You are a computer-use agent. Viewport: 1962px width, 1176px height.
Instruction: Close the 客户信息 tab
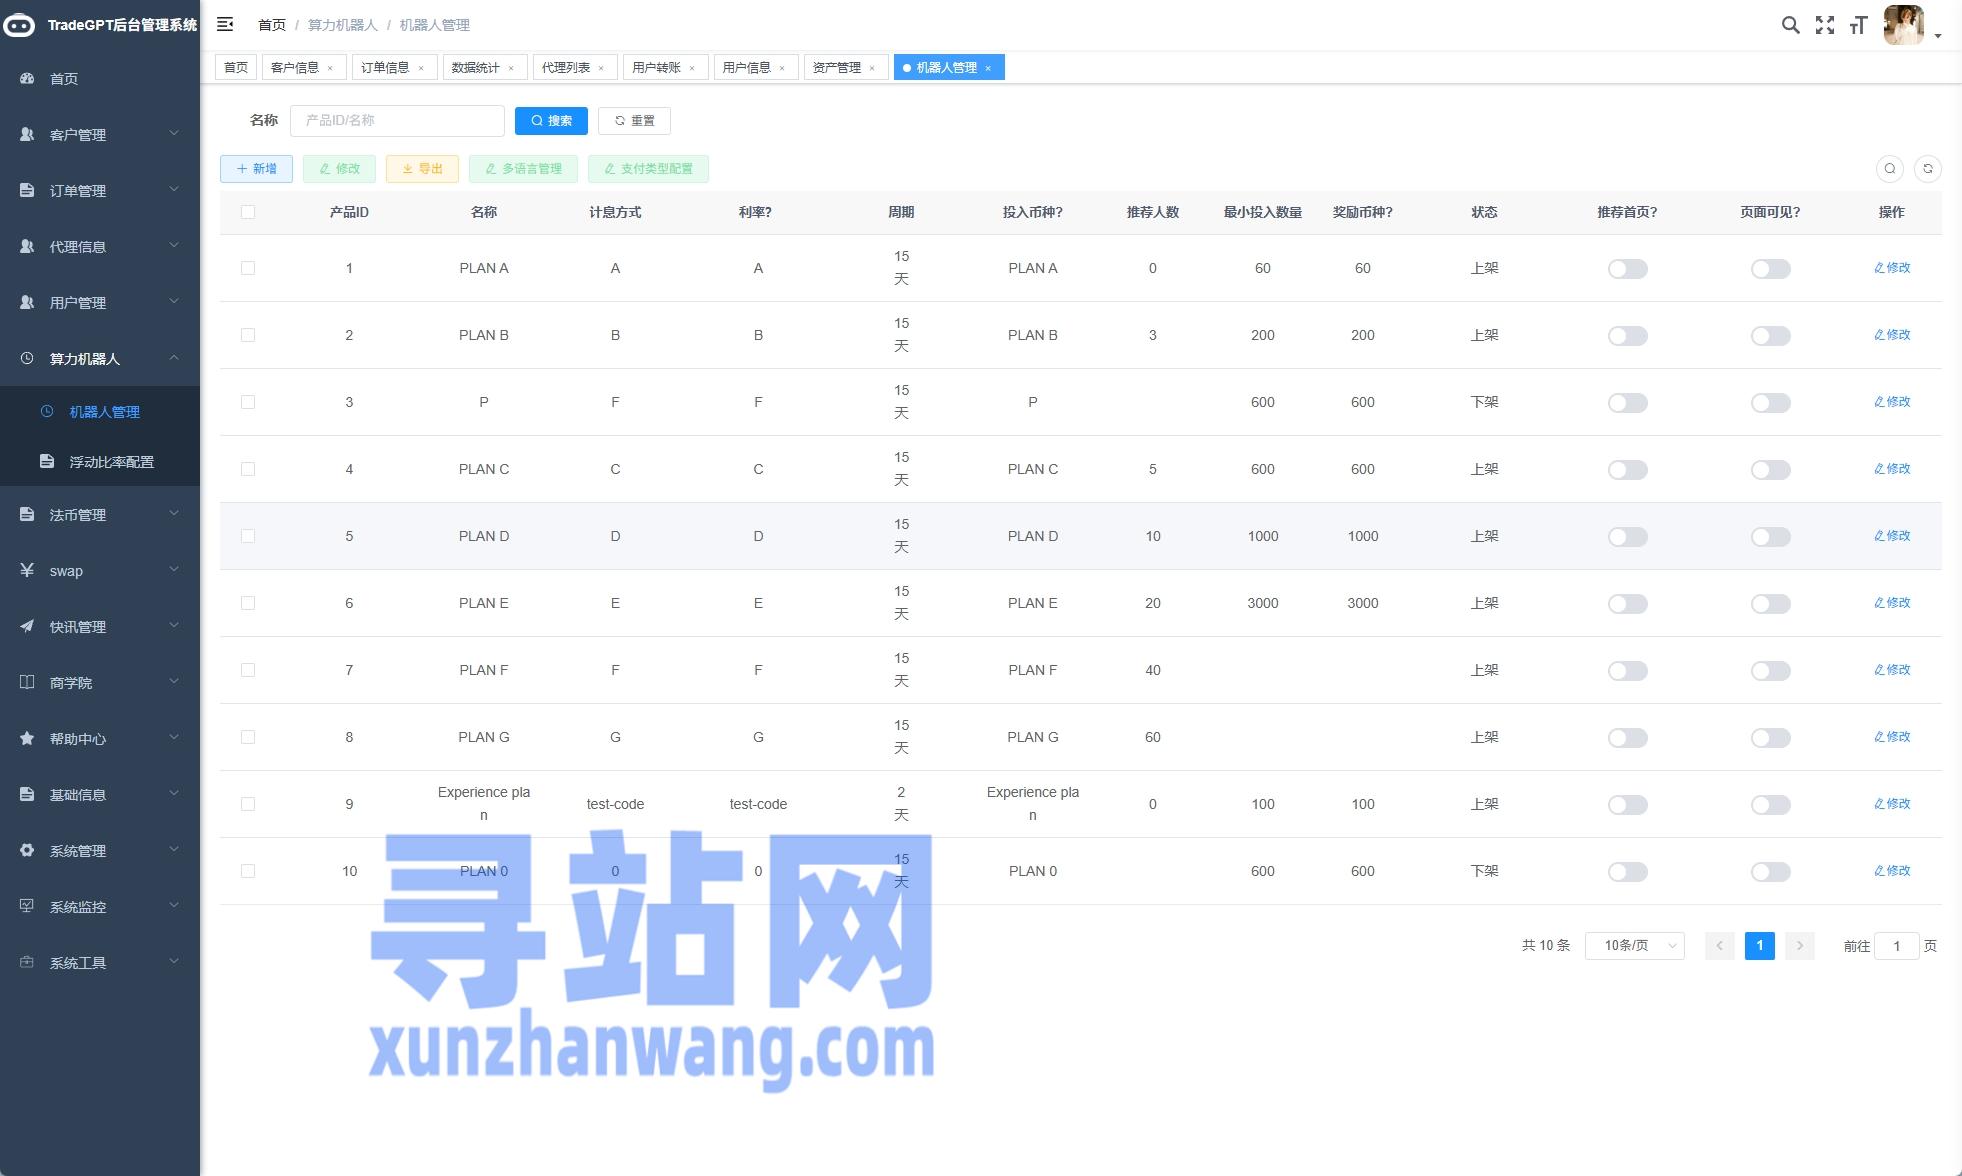pos(330,68)
